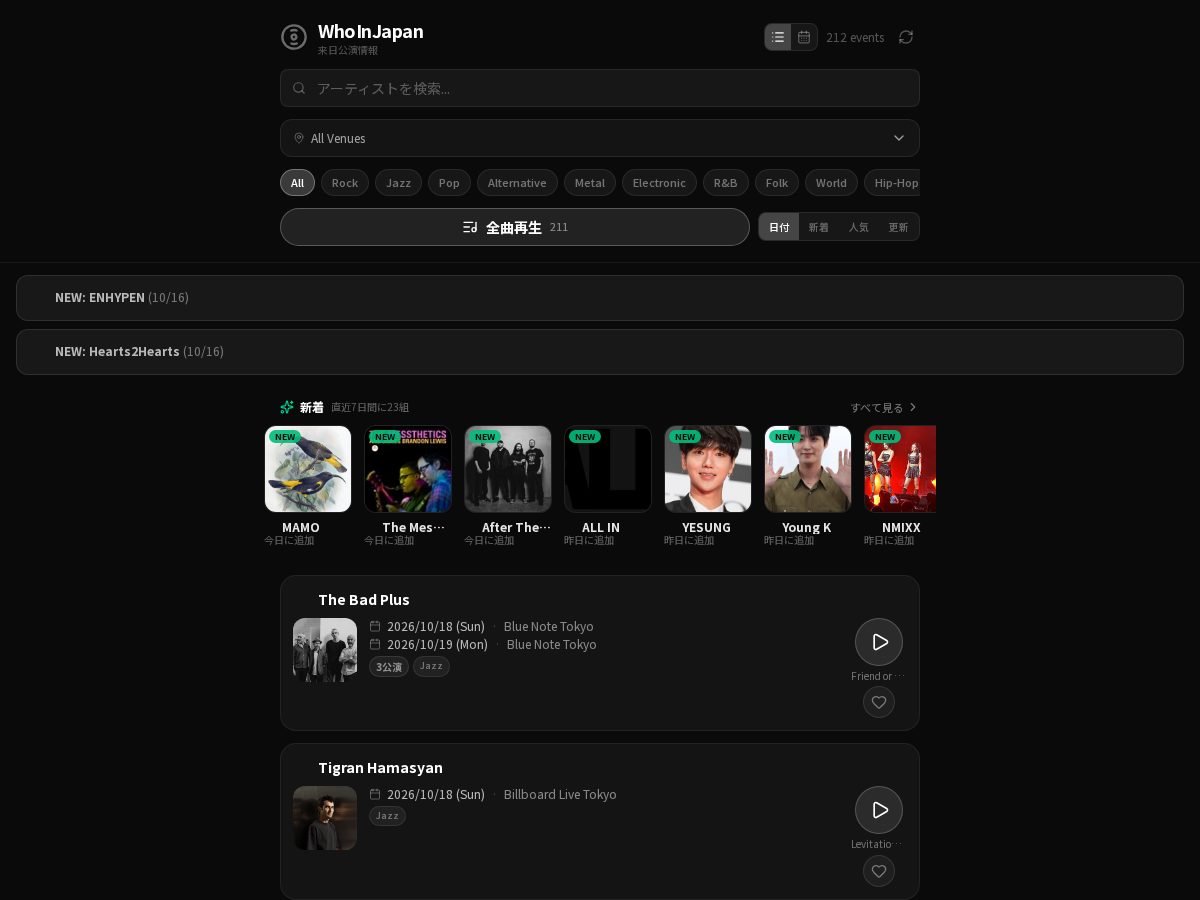Open YESUNG new arrival thumbnail
The image size is (1200, 900).
[708, 469]
